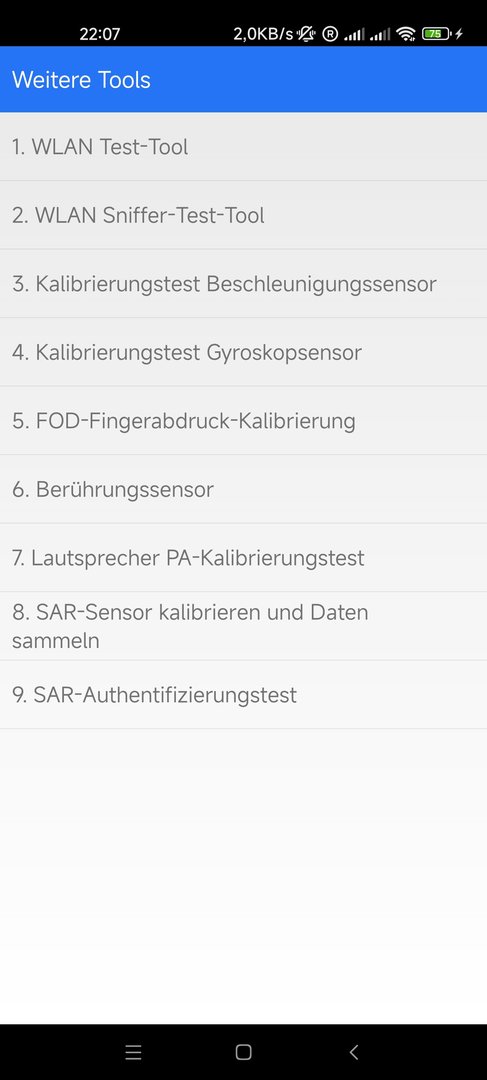
Task: Select SAR-Sensor kalibrieren und Daten sammeln
Action: click(x=243, y=626)
